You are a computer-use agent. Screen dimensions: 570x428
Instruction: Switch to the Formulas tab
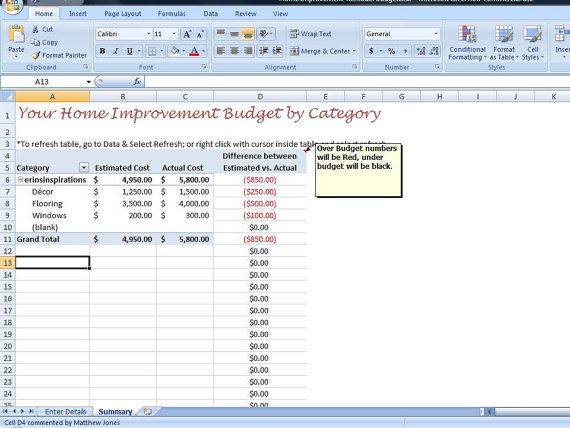(x=172, y=13)
